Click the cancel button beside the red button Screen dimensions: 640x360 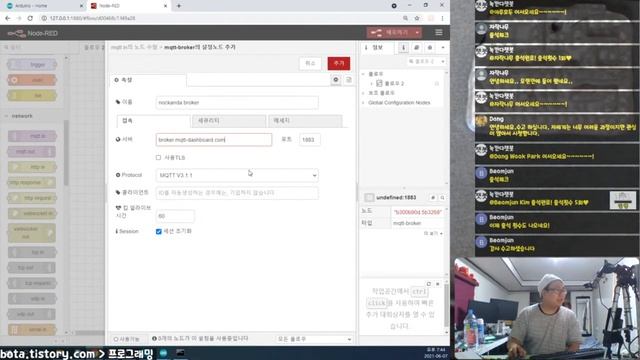310,63
